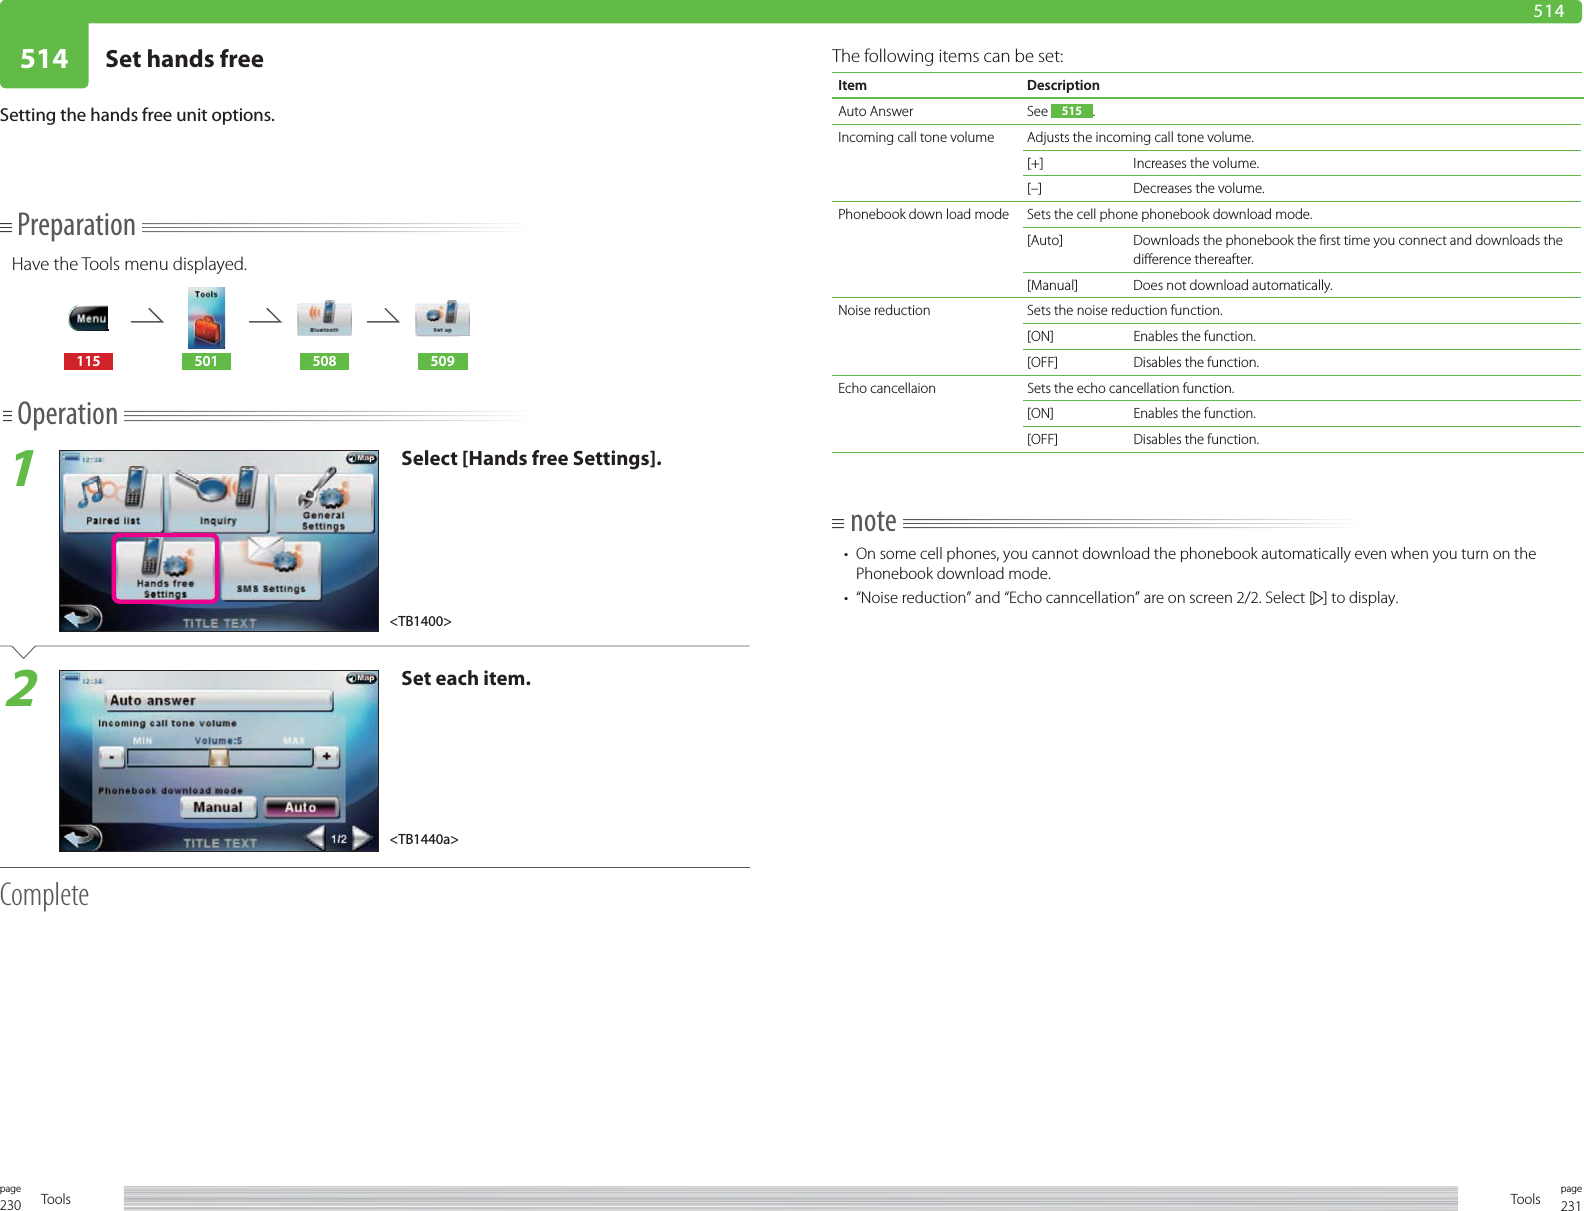Select the Hands free Settings tile
Viewport: 1584px width, 1211px height.
tap(166, 568)
